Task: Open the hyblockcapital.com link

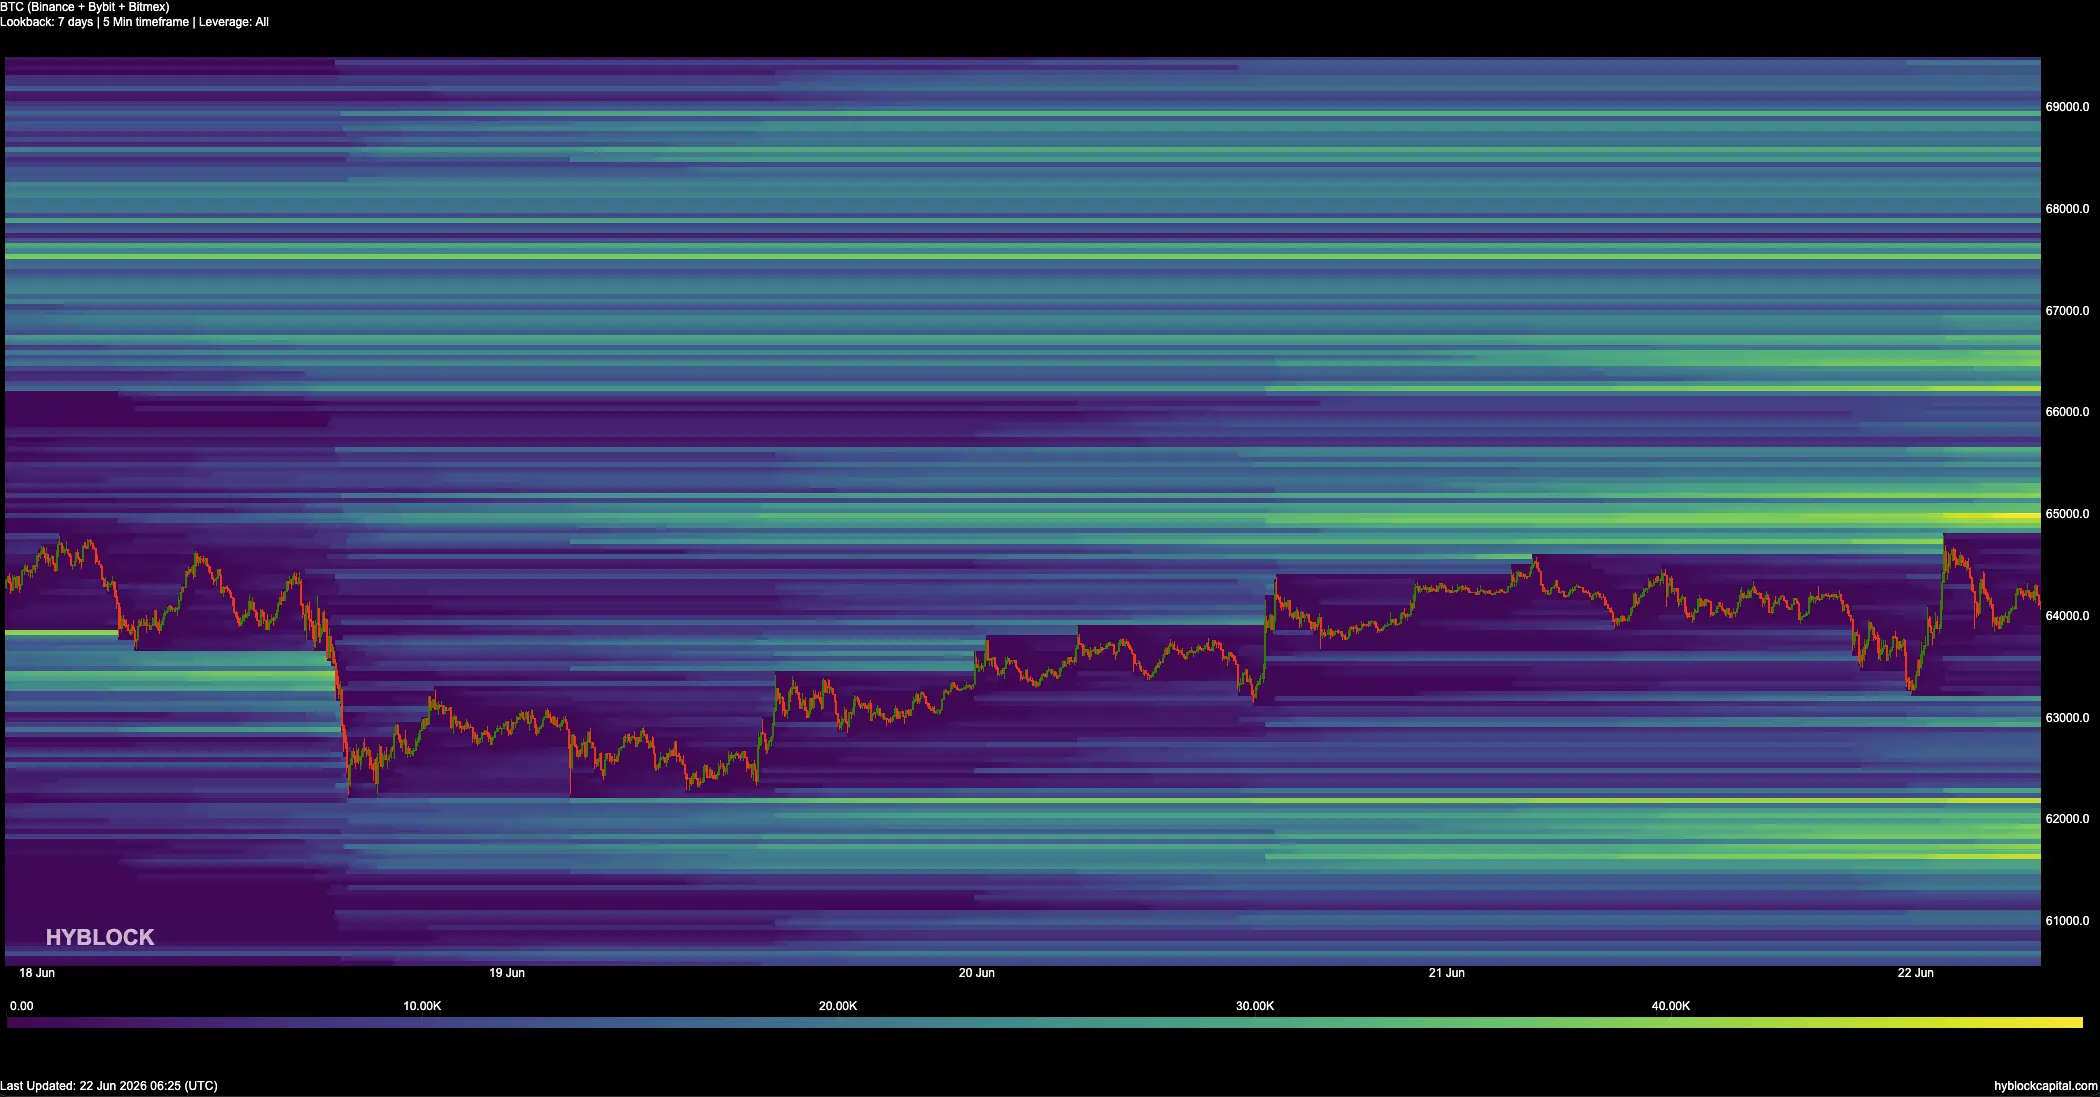Action: (x=2046, y=1086)
